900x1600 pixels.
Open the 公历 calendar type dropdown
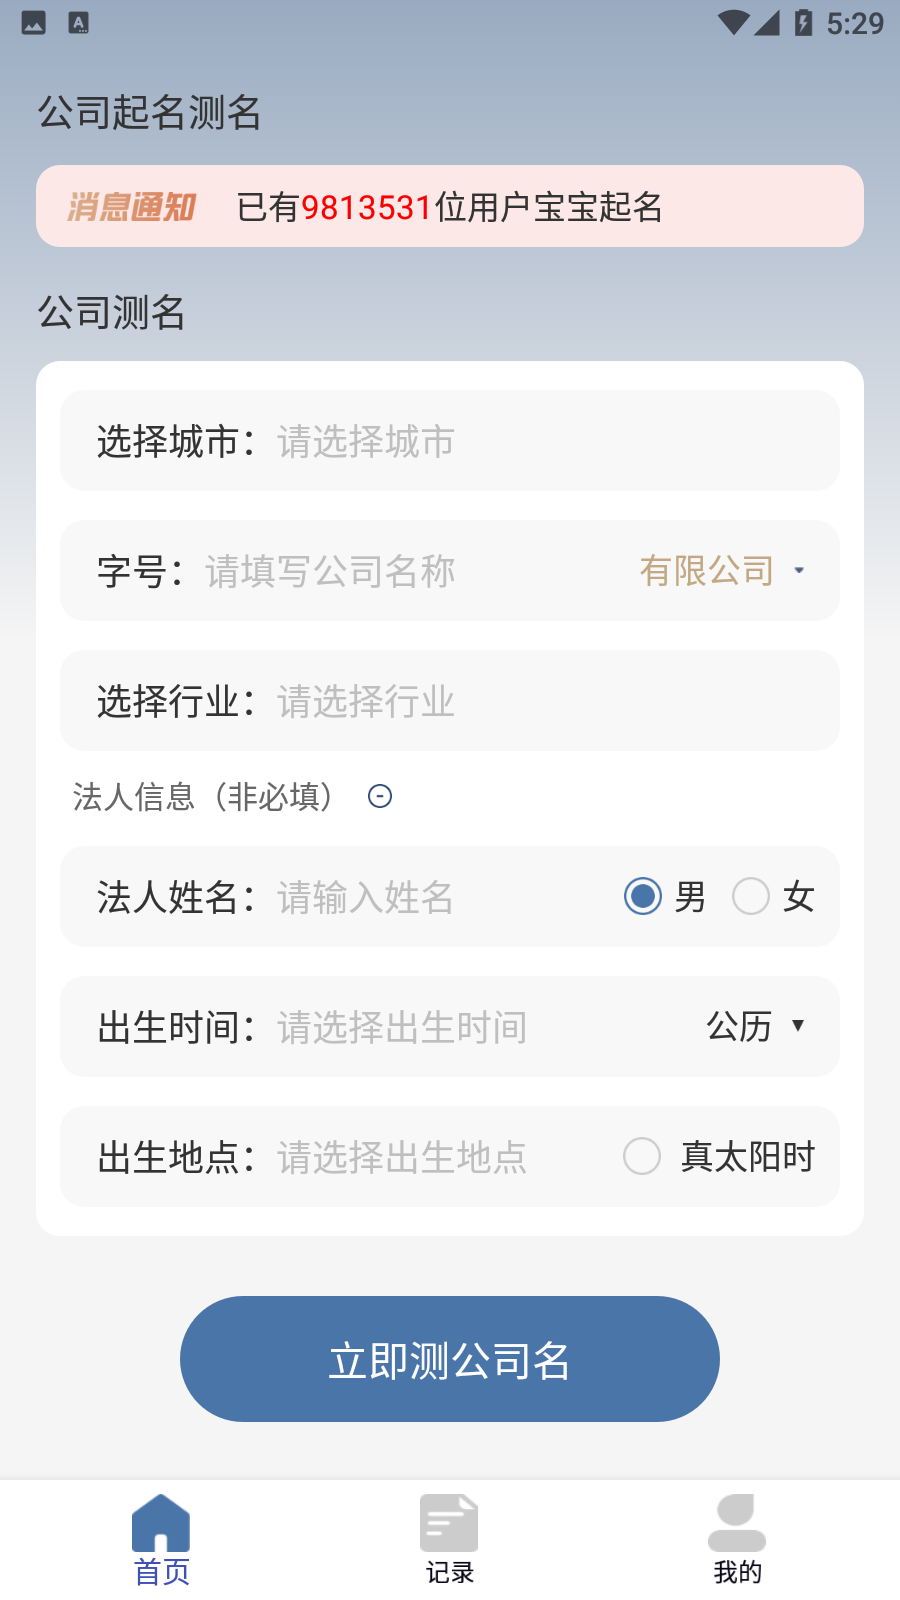[755, 1026]
